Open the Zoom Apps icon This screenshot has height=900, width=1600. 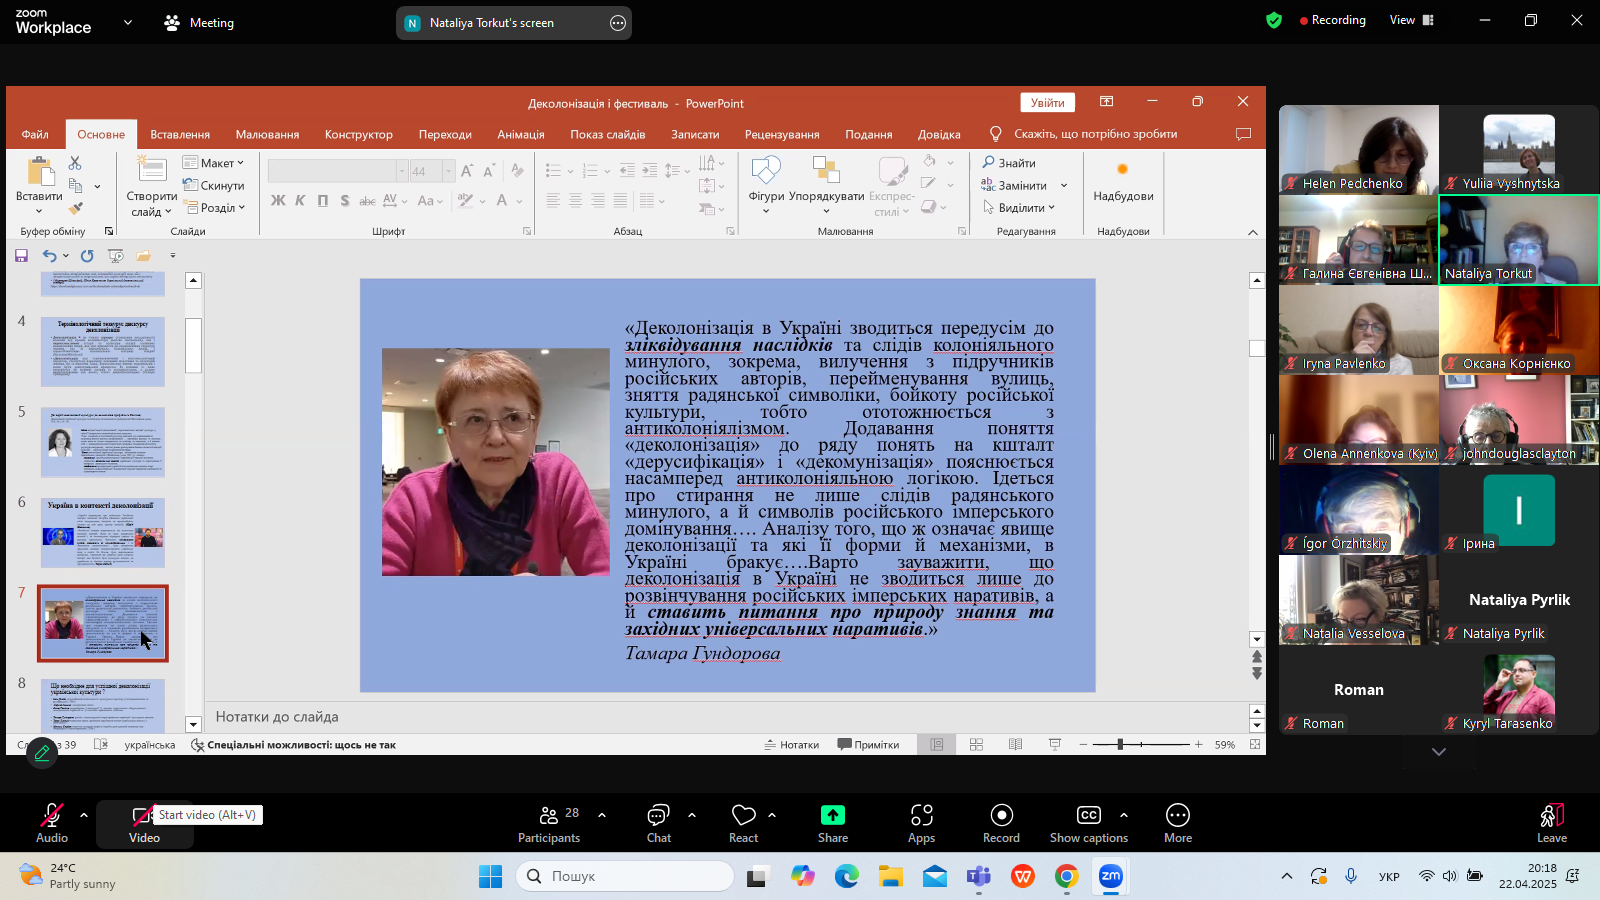(921, 816)
